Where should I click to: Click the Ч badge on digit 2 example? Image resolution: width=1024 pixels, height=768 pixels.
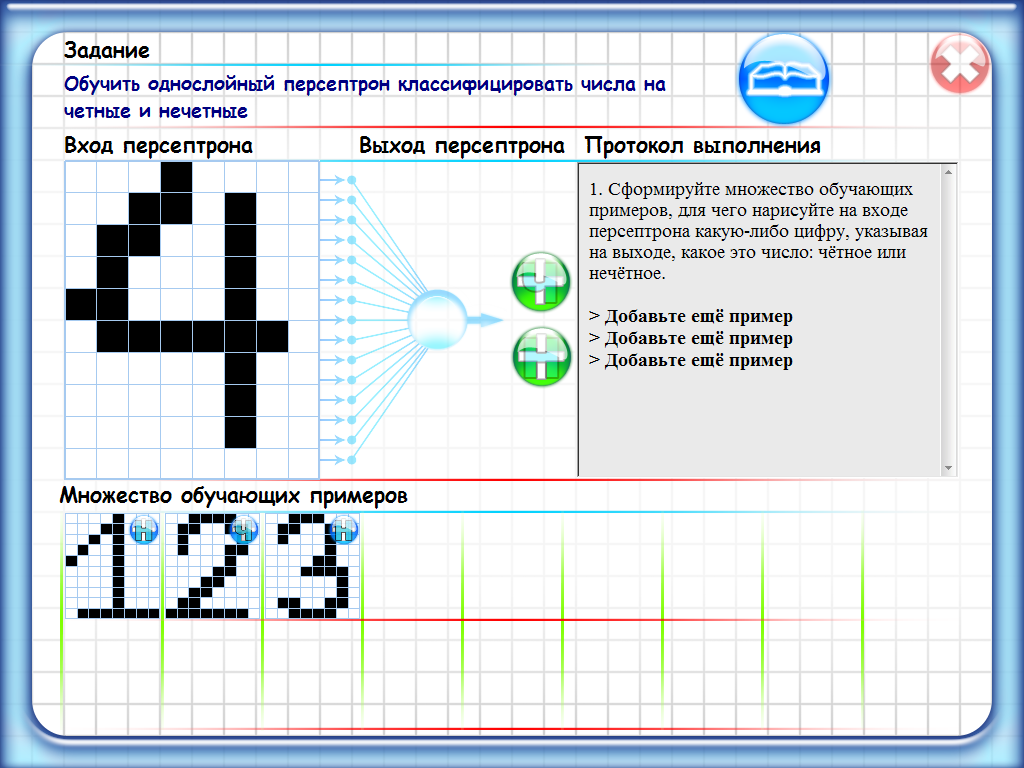point(243,529)
